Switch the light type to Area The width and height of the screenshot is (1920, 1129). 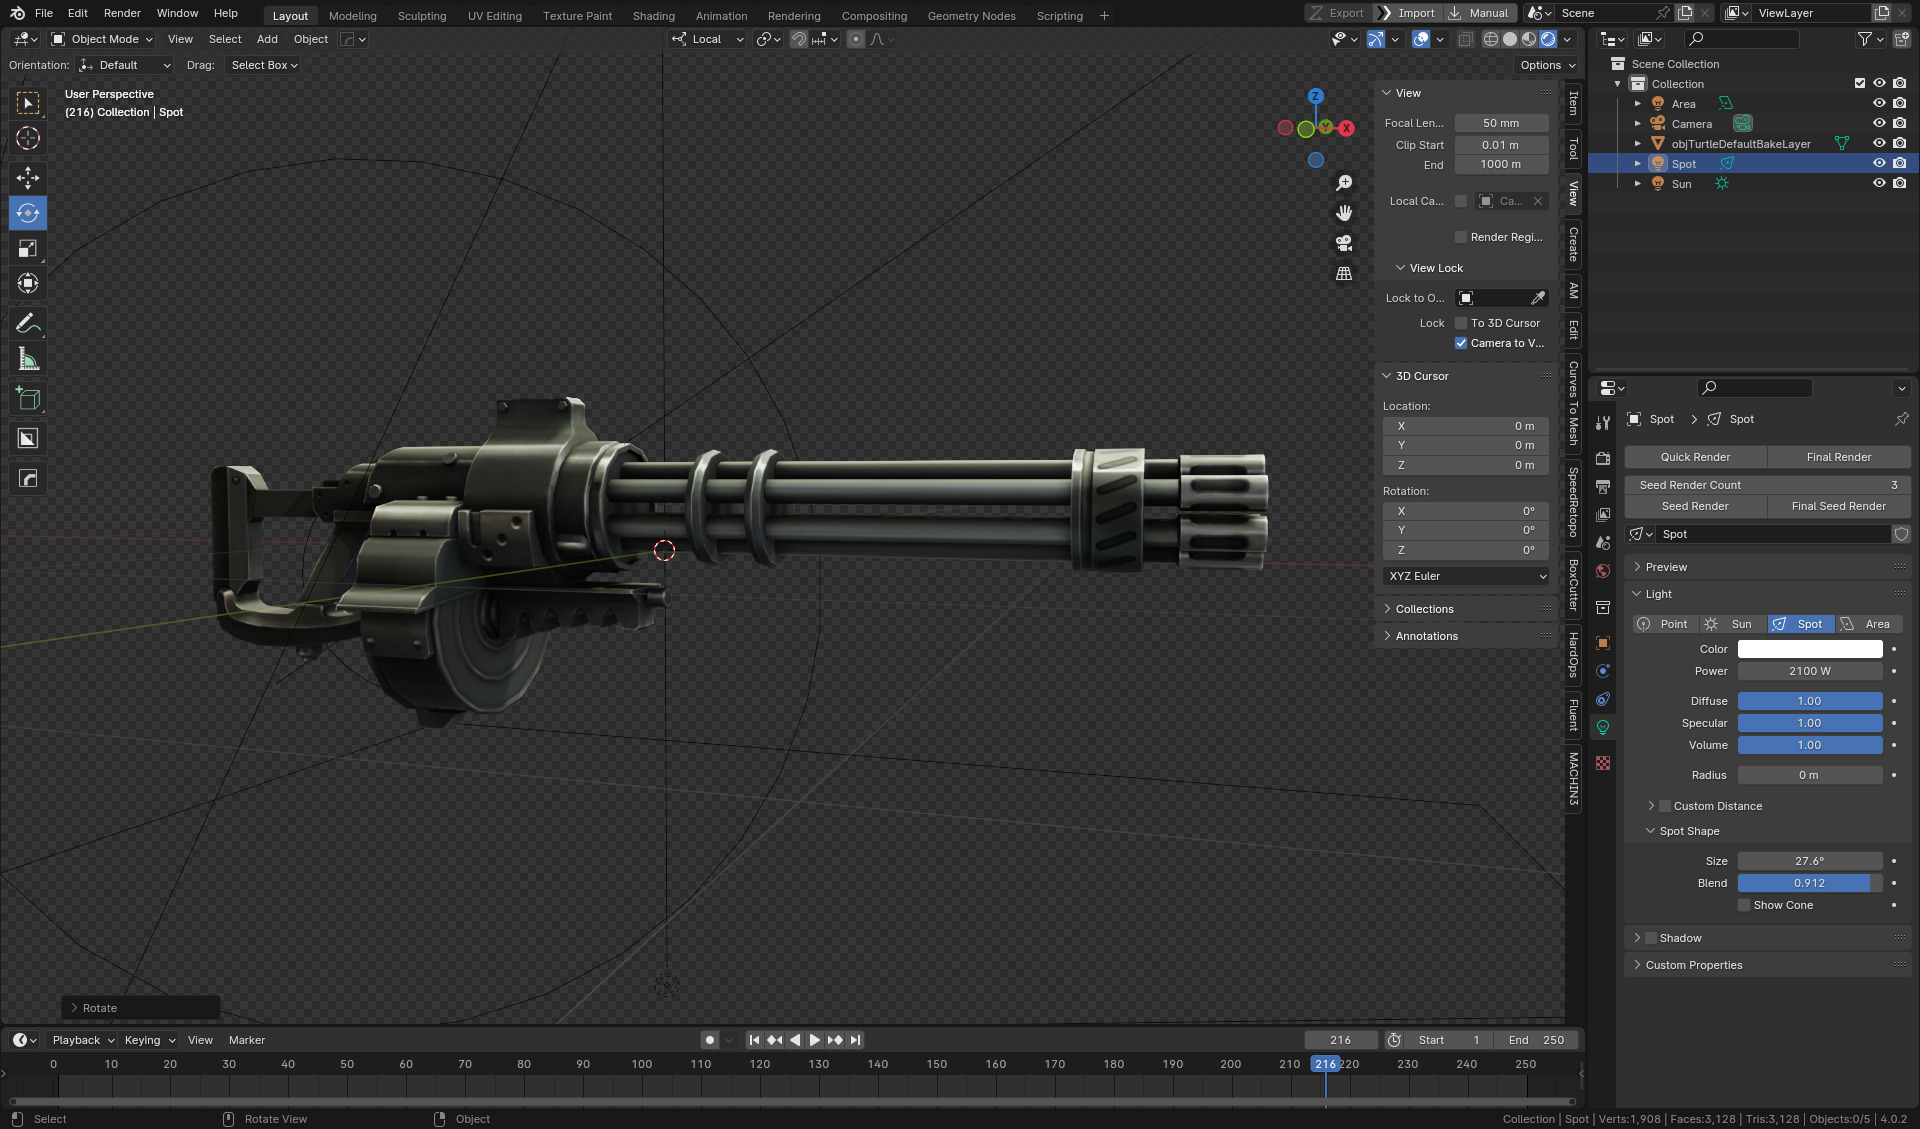1868,624
